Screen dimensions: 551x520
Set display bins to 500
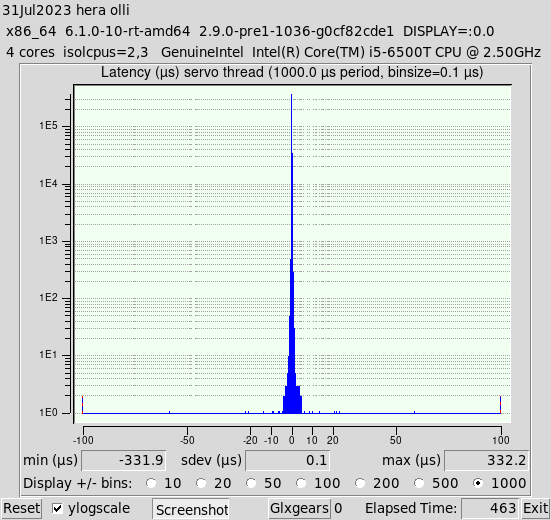(x=419, y=483)
